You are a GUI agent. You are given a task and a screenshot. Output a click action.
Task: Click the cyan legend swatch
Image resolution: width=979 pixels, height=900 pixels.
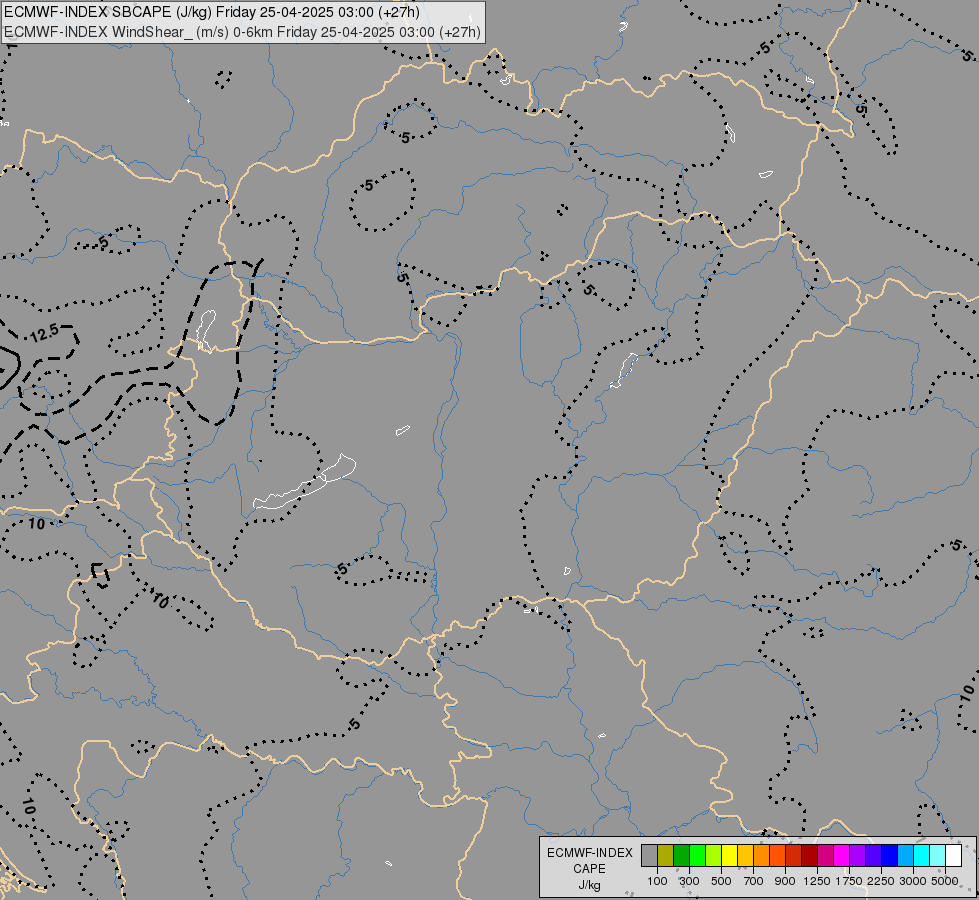[922, 856]
